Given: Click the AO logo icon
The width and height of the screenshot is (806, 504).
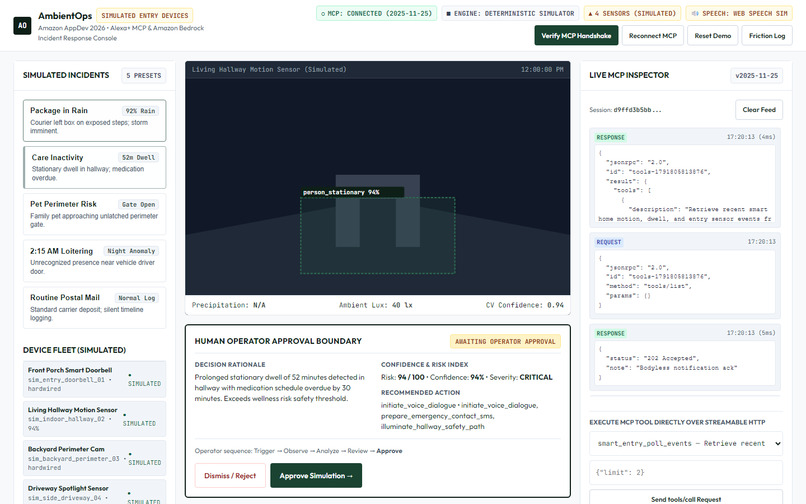Looking at the screenshot, I should (22, 26).
